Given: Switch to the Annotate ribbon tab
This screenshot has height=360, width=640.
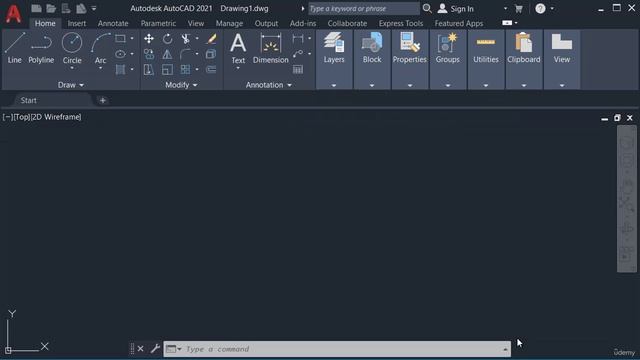Looking at the screenshot, I should pyautogui.click(x=113, y=23).
